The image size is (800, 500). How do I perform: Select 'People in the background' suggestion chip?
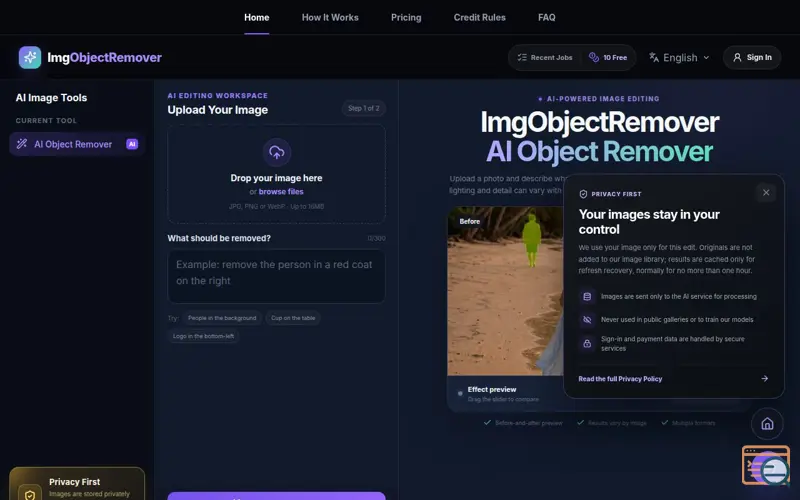222,318
